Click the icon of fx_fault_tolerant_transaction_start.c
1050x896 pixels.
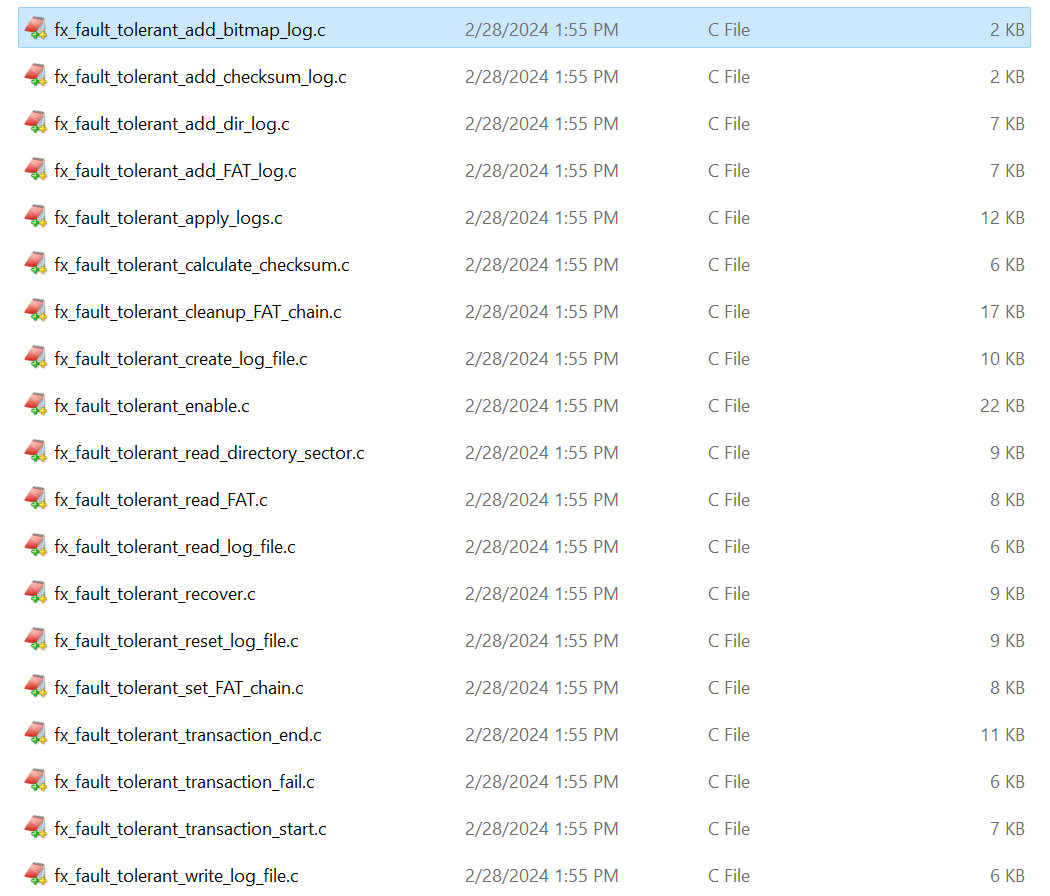(35, 828)
